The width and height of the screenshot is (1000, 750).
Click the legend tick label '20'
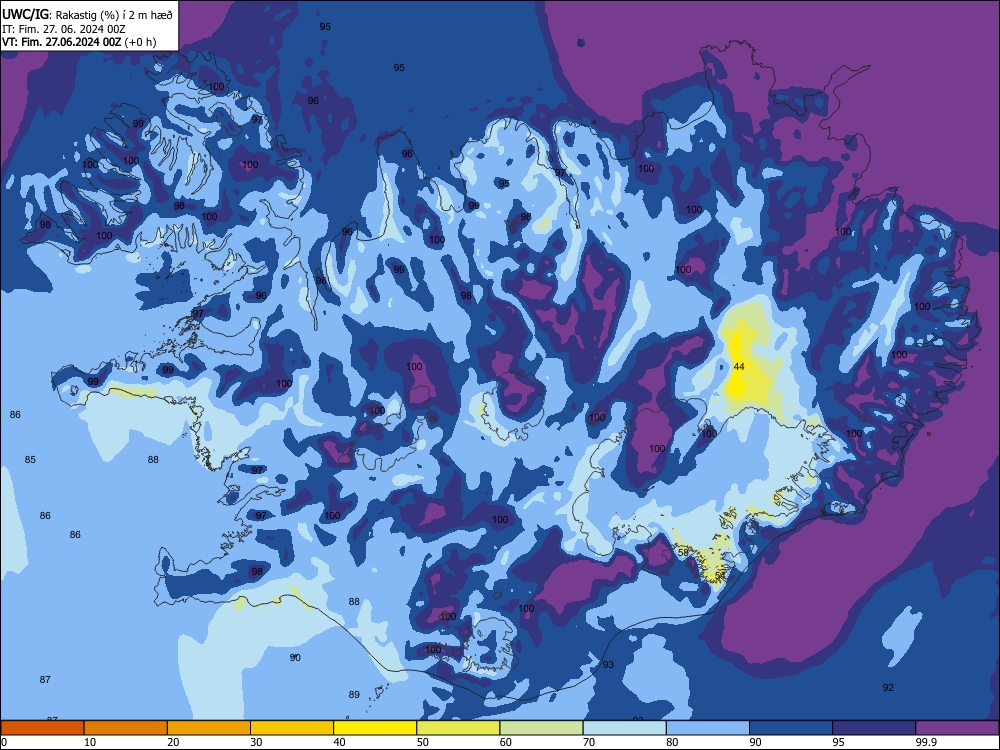(x=173, y=742)
